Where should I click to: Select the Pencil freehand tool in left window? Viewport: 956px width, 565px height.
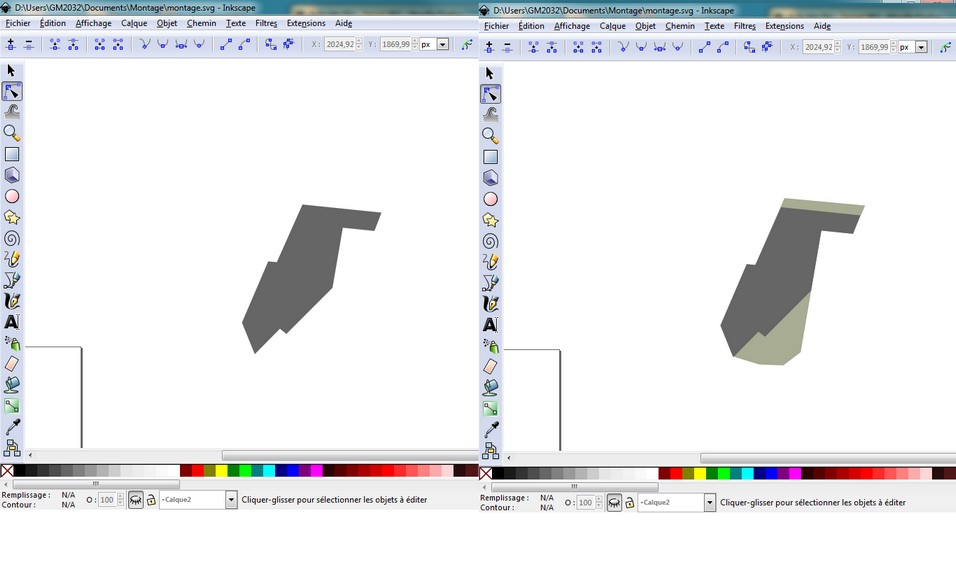[12, 259]
